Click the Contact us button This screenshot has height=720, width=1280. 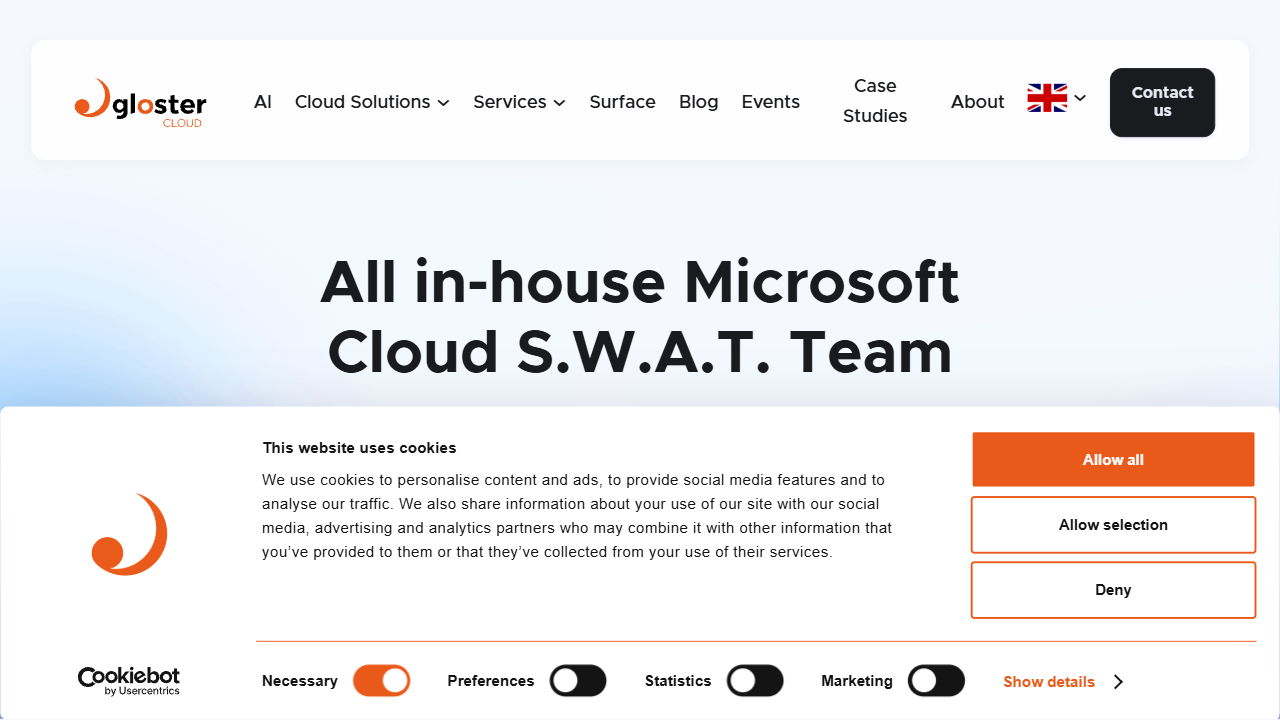pos(1162,102)
